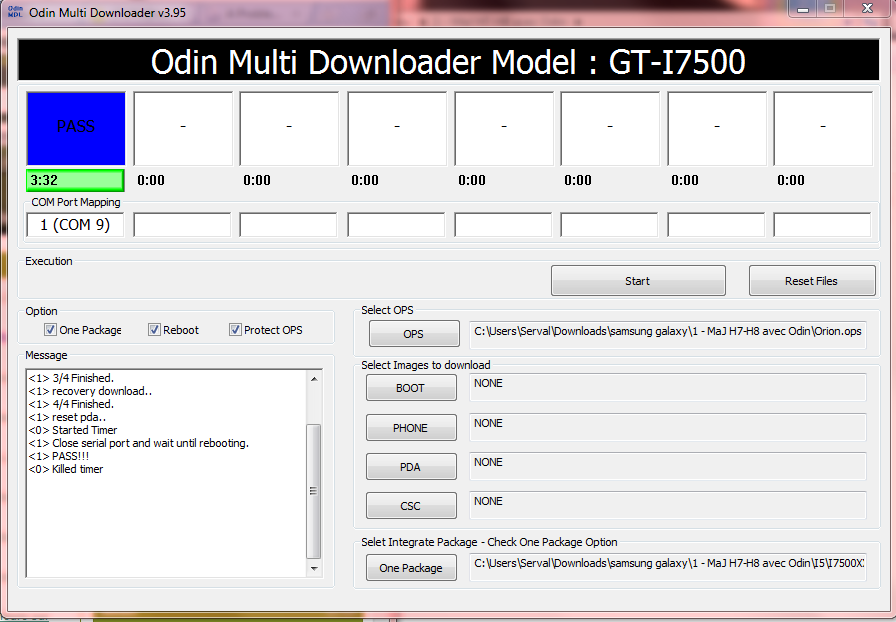Click the PHONE path field showing NONE
Screen dimensions: 896x622
pyautogui.click(x=667, y=427)
